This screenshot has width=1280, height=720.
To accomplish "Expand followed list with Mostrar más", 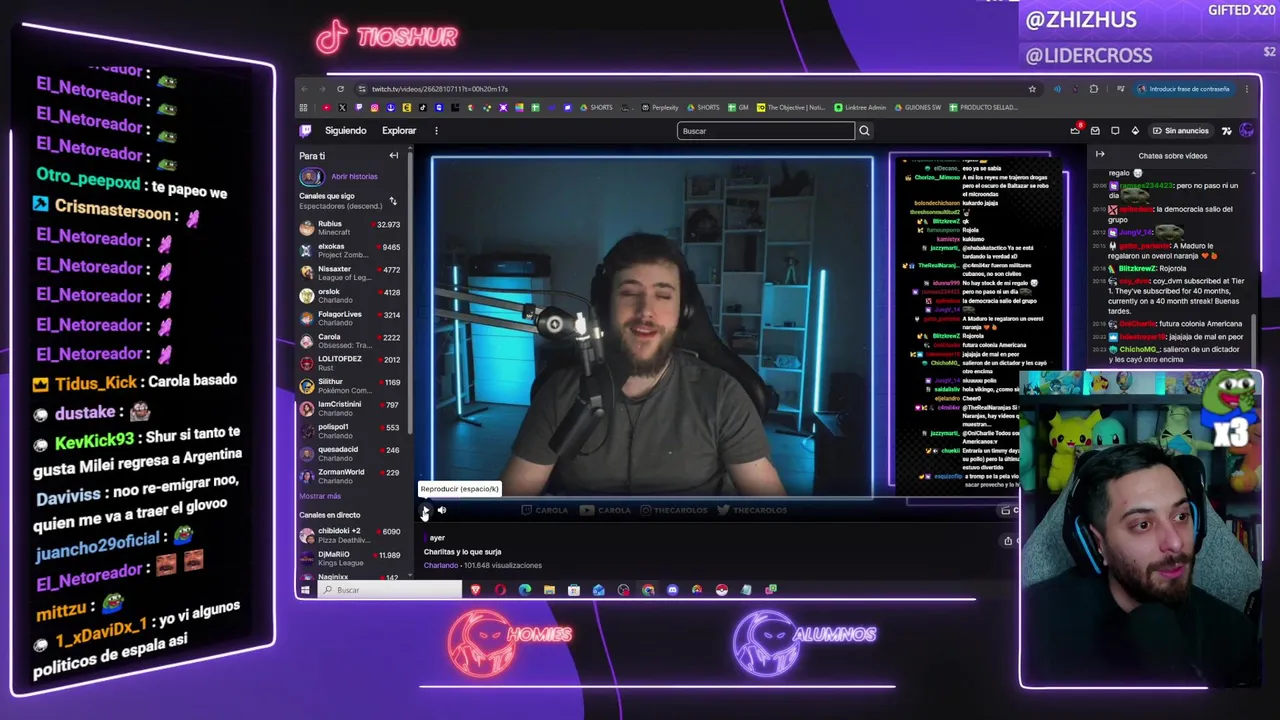I will tap(320, 496).
